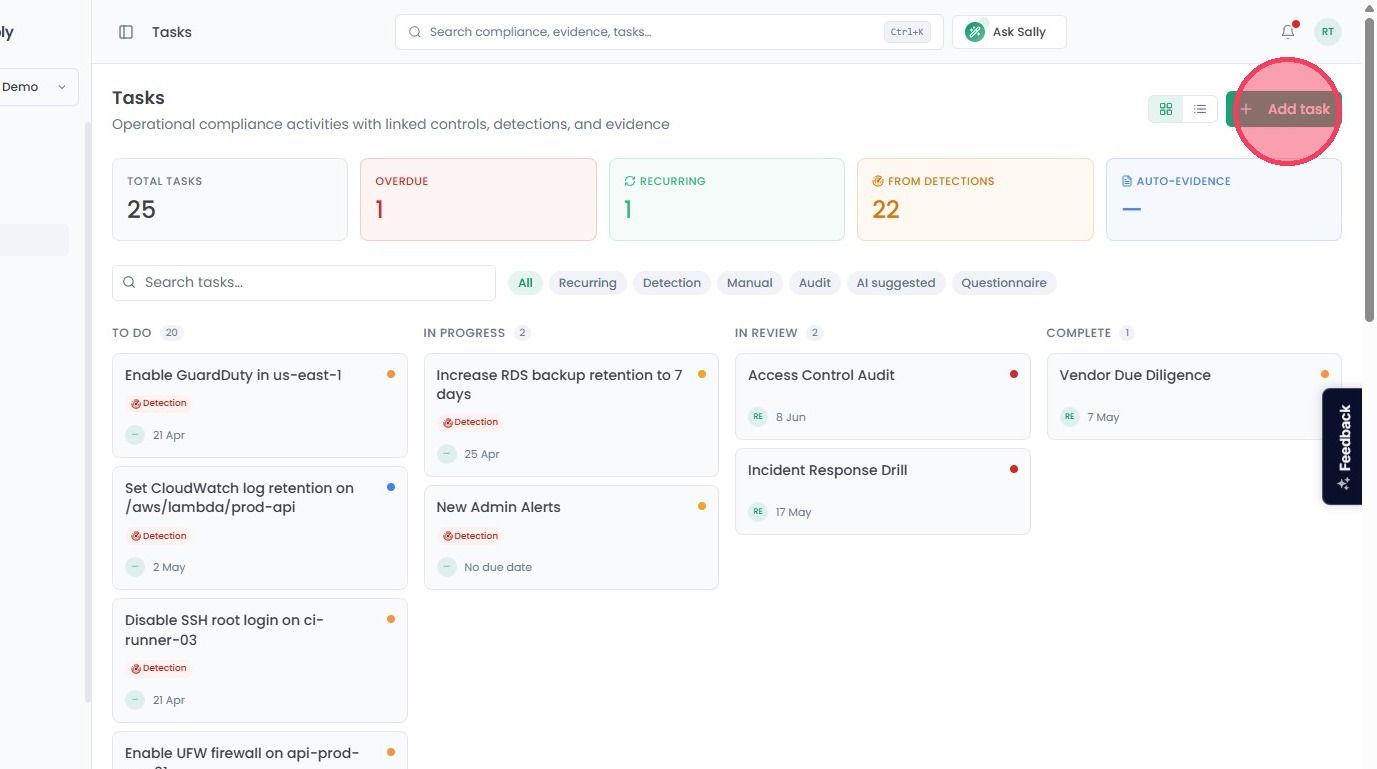Click the RE avatar on Vendor Due Diligence
The height and width of the screenshot is (769, 1377).
(1070, 417)
